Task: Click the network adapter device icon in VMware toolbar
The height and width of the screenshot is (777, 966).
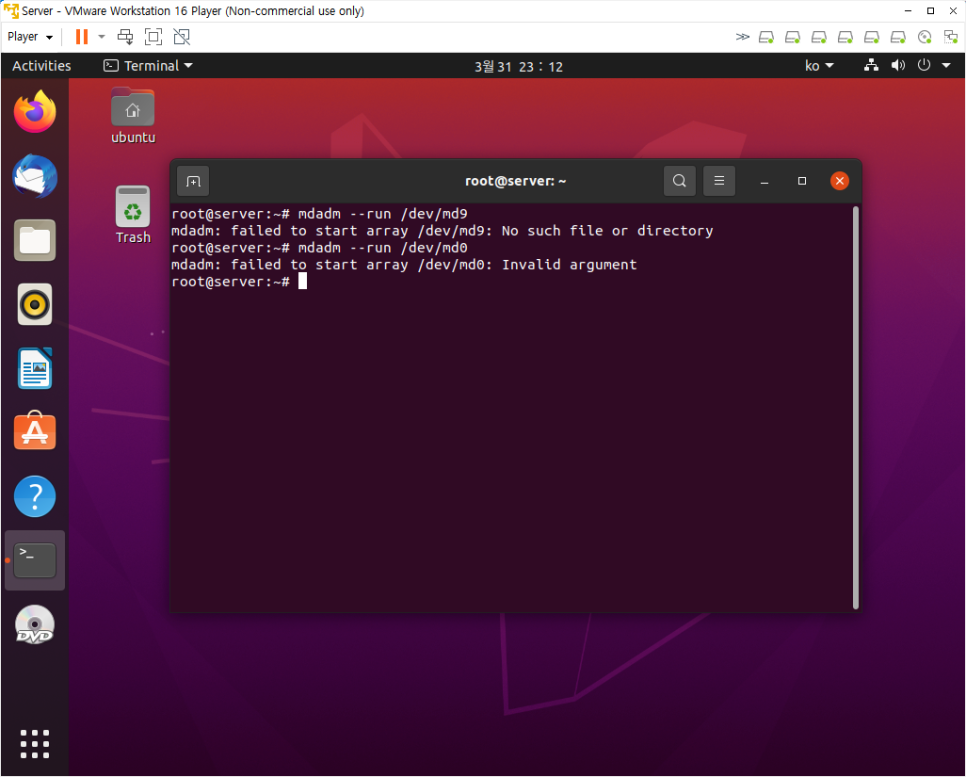Action: (951, 37)
